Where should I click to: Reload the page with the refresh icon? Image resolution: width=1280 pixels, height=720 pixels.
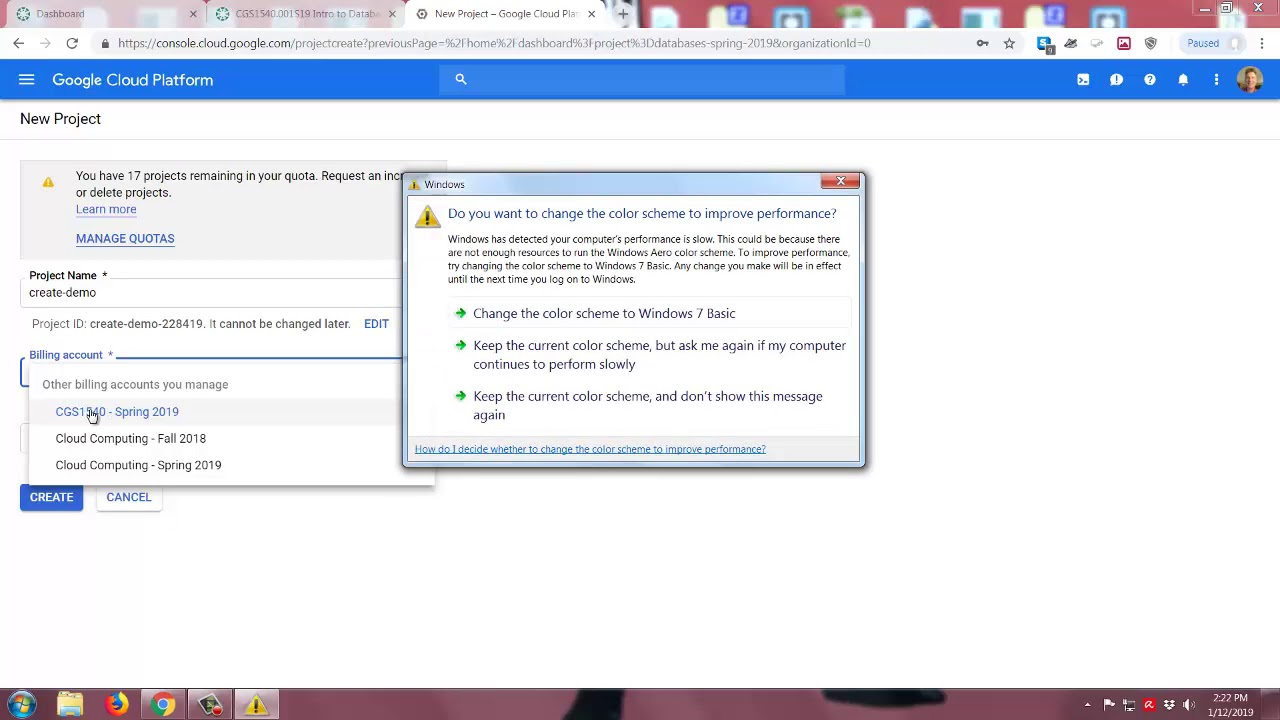[x=72, y=43]
